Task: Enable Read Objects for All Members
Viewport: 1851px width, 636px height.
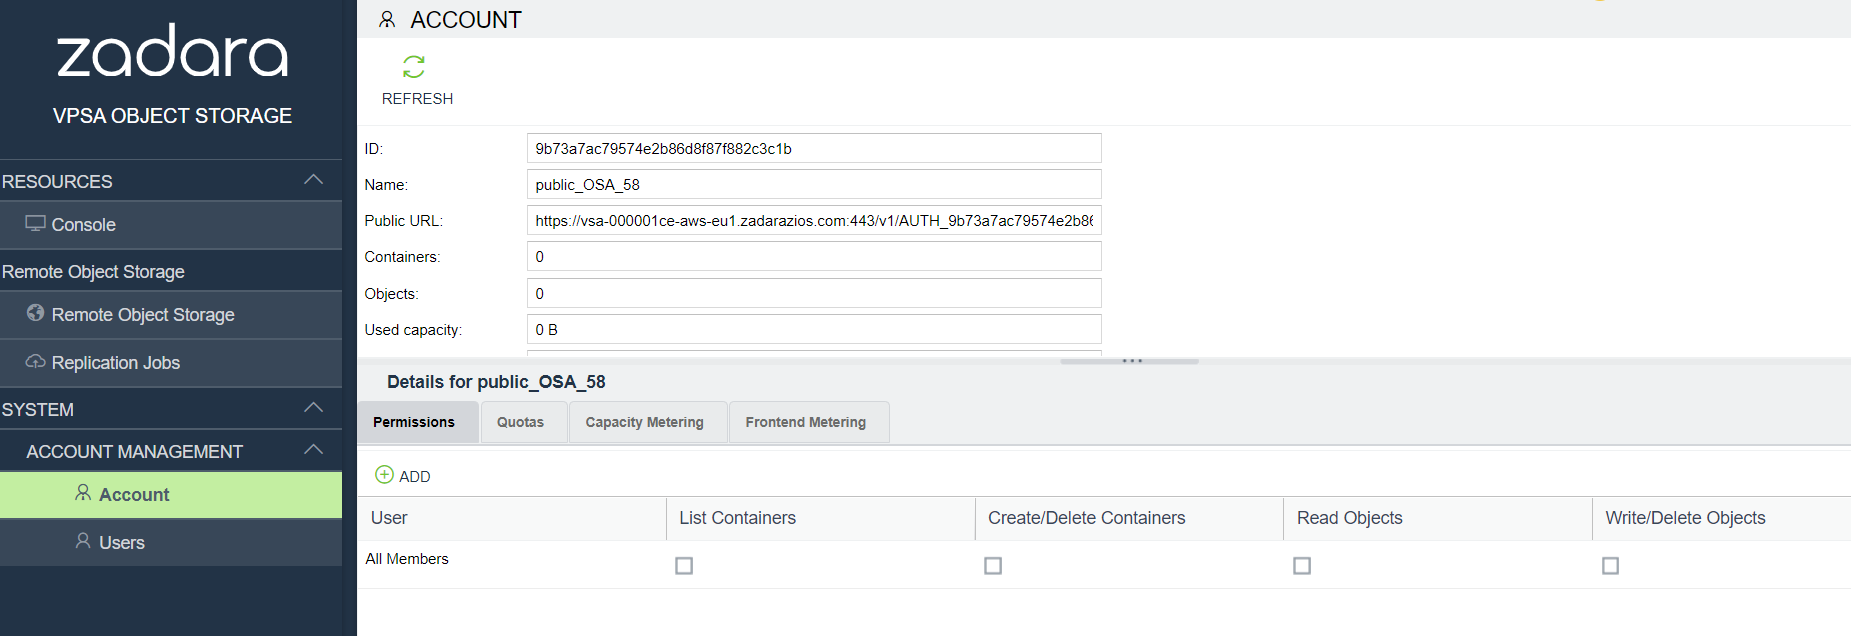Action: pos(1302,566)
